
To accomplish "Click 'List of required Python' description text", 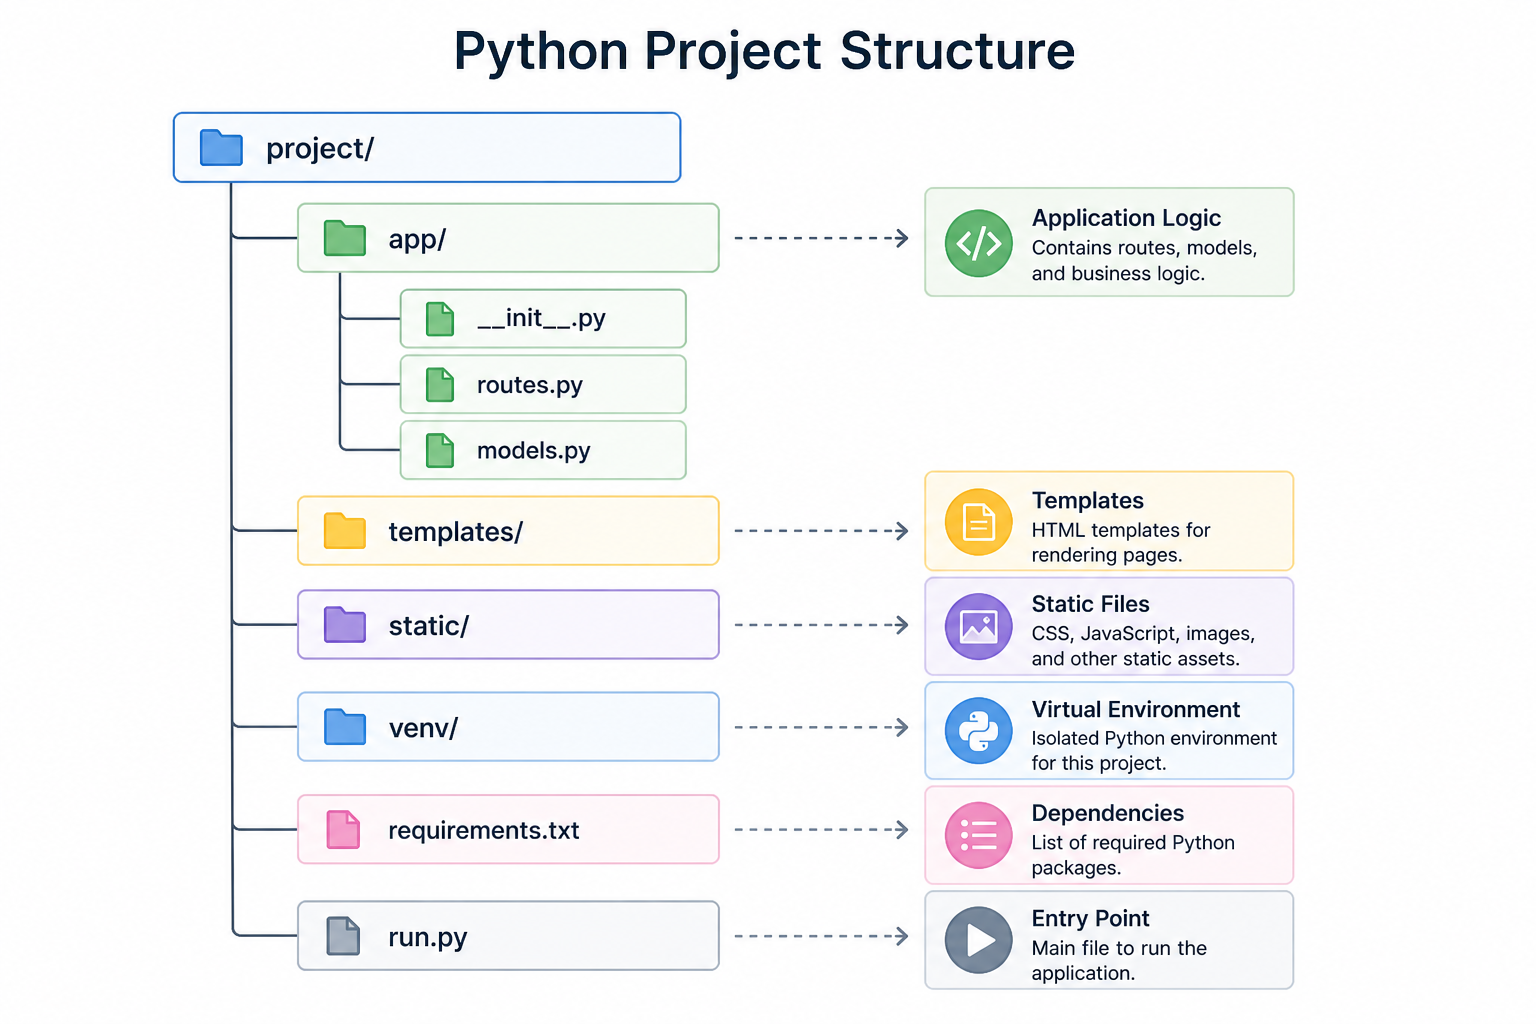I will (x=1133, y=843).
